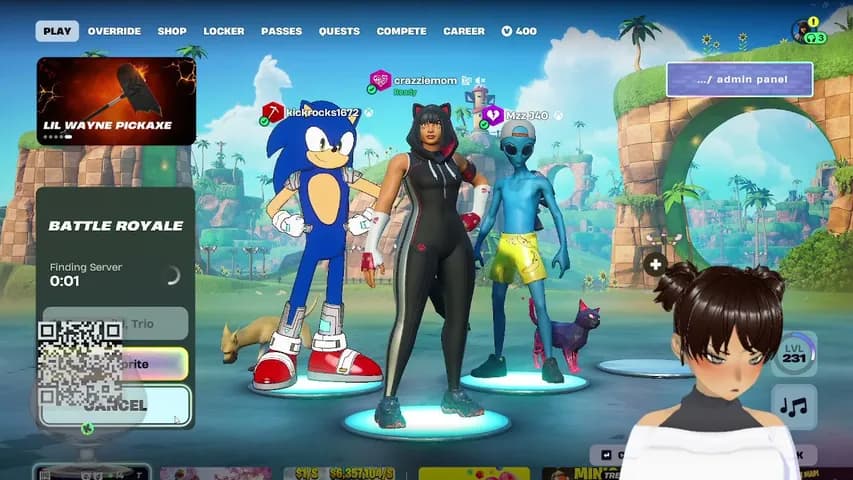853x480 pixels.
Task: Go to the CAREER tab
Action: pyautogui.click(x=463, y=31)
